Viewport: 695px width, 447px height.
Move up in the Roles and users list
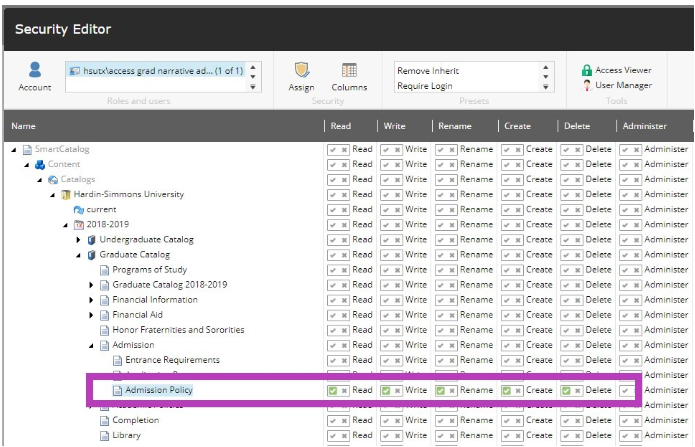[253, 67]
